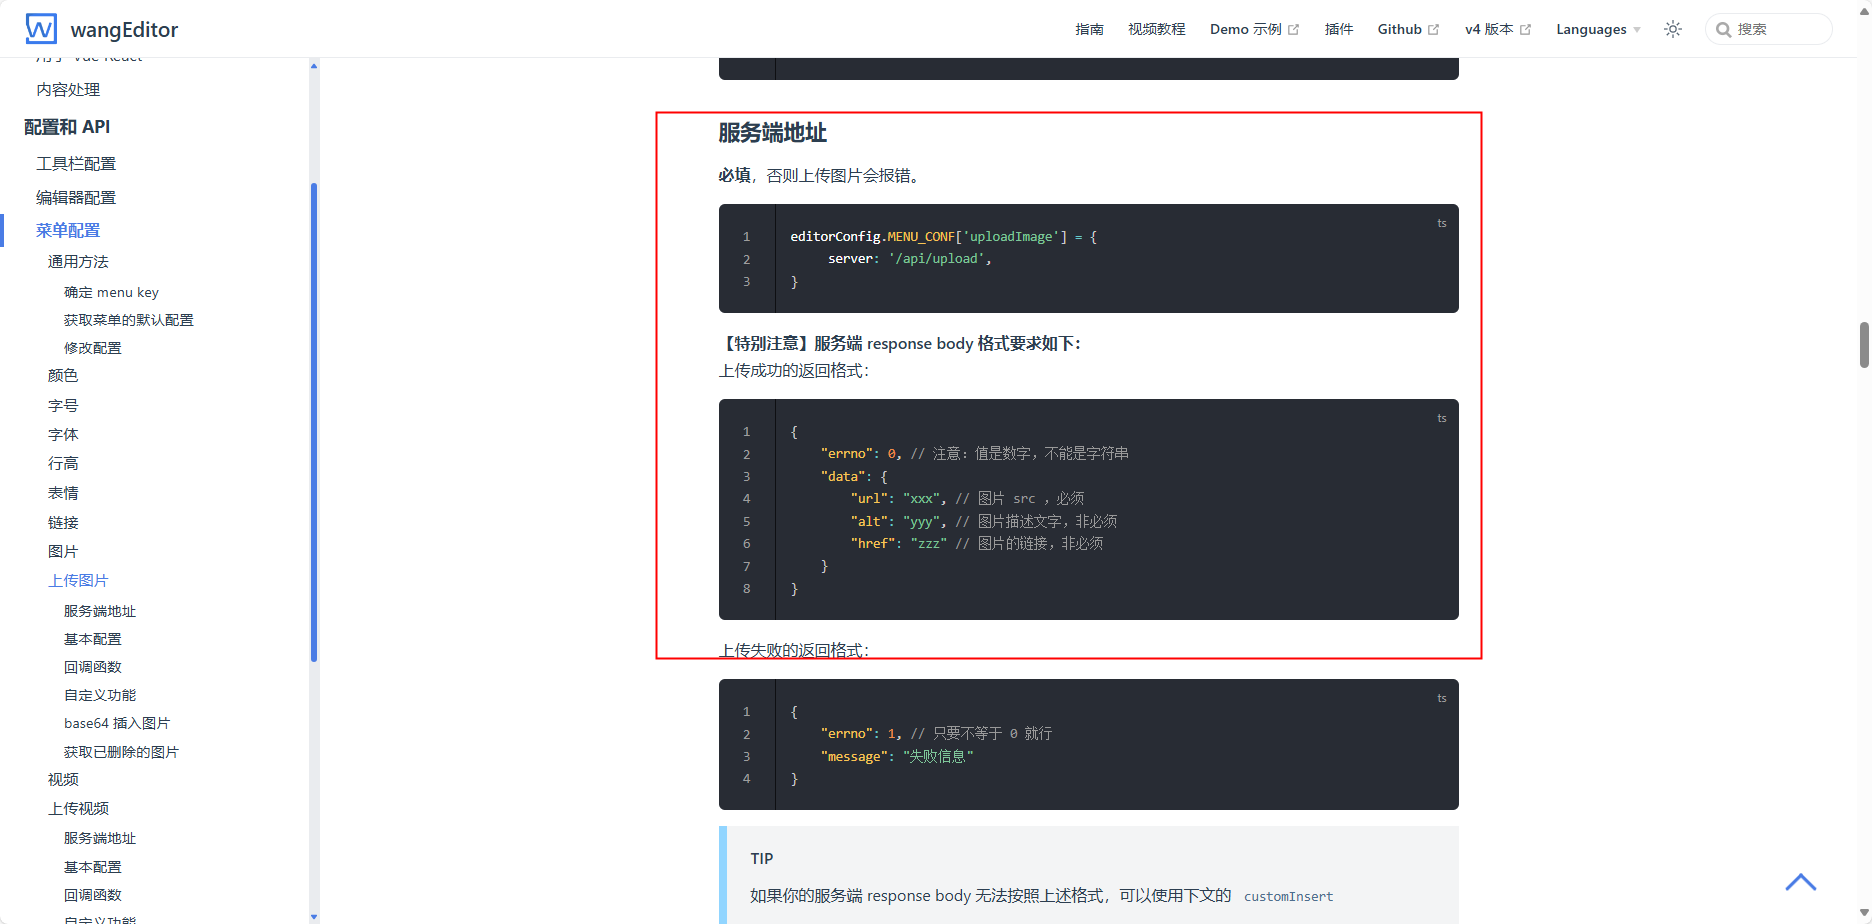Click the 上传成功的返回格式 text
The width and height of the screenshot is (1872, 924).
(794, 370)
